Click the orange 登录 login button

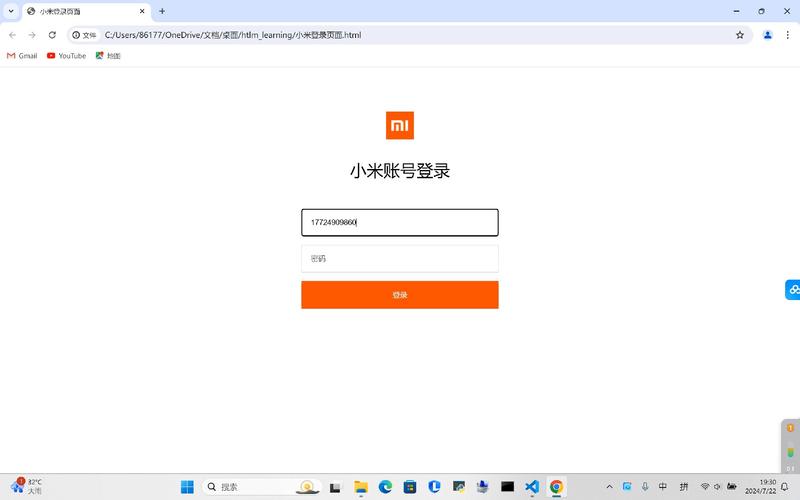tap(399, 295)
